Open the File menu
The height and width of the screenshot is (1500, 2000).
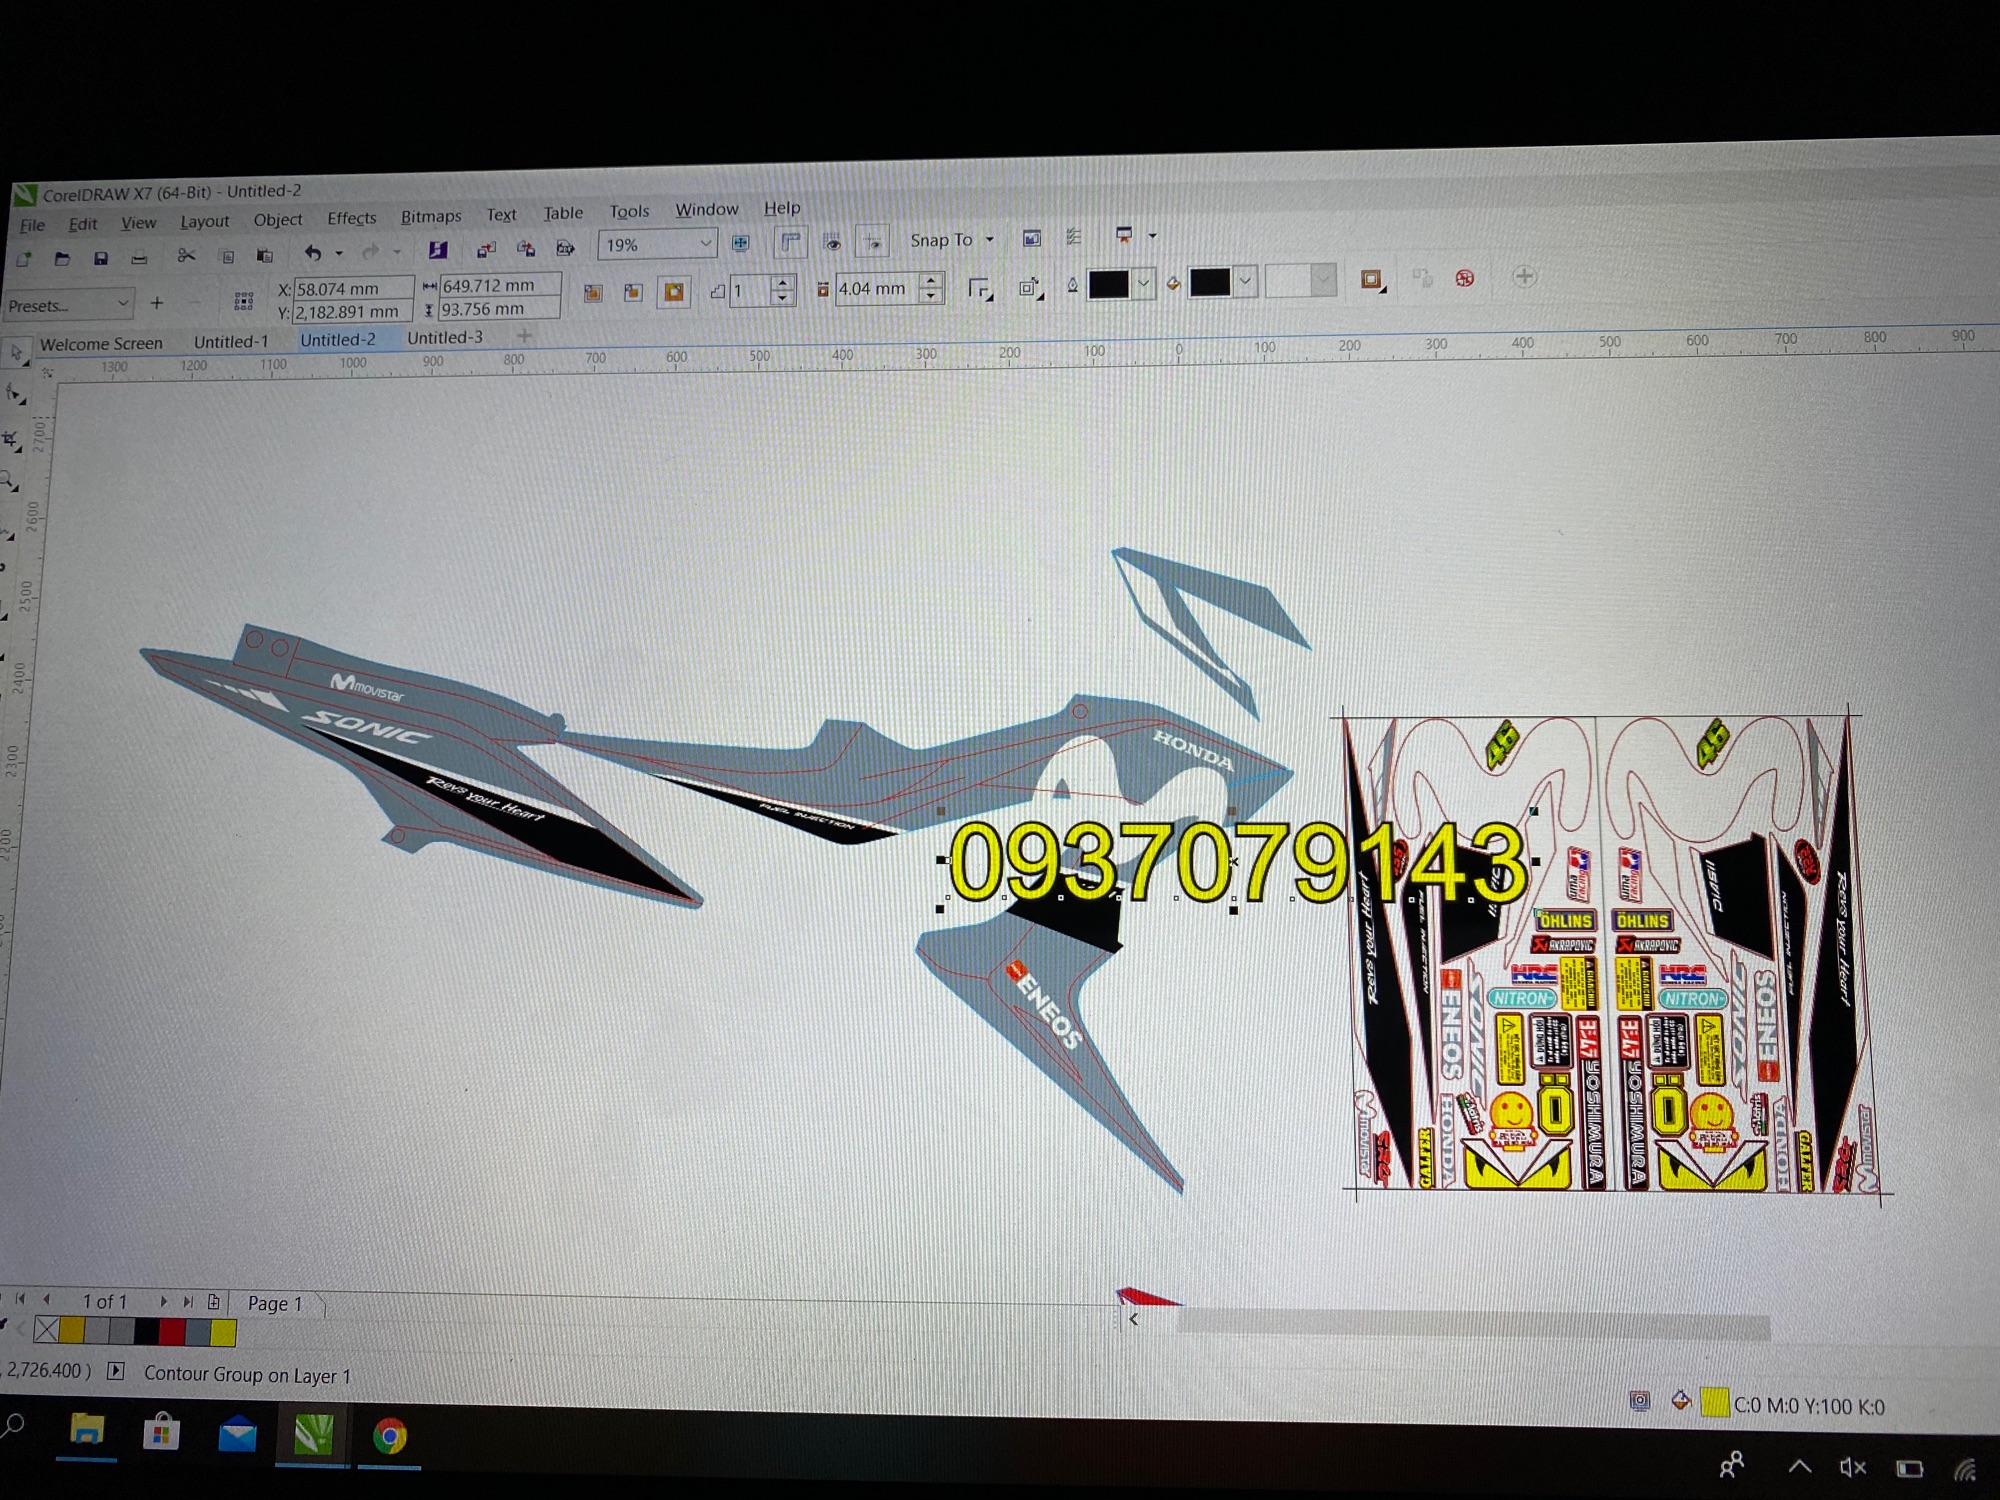click(x=32, y=225)
